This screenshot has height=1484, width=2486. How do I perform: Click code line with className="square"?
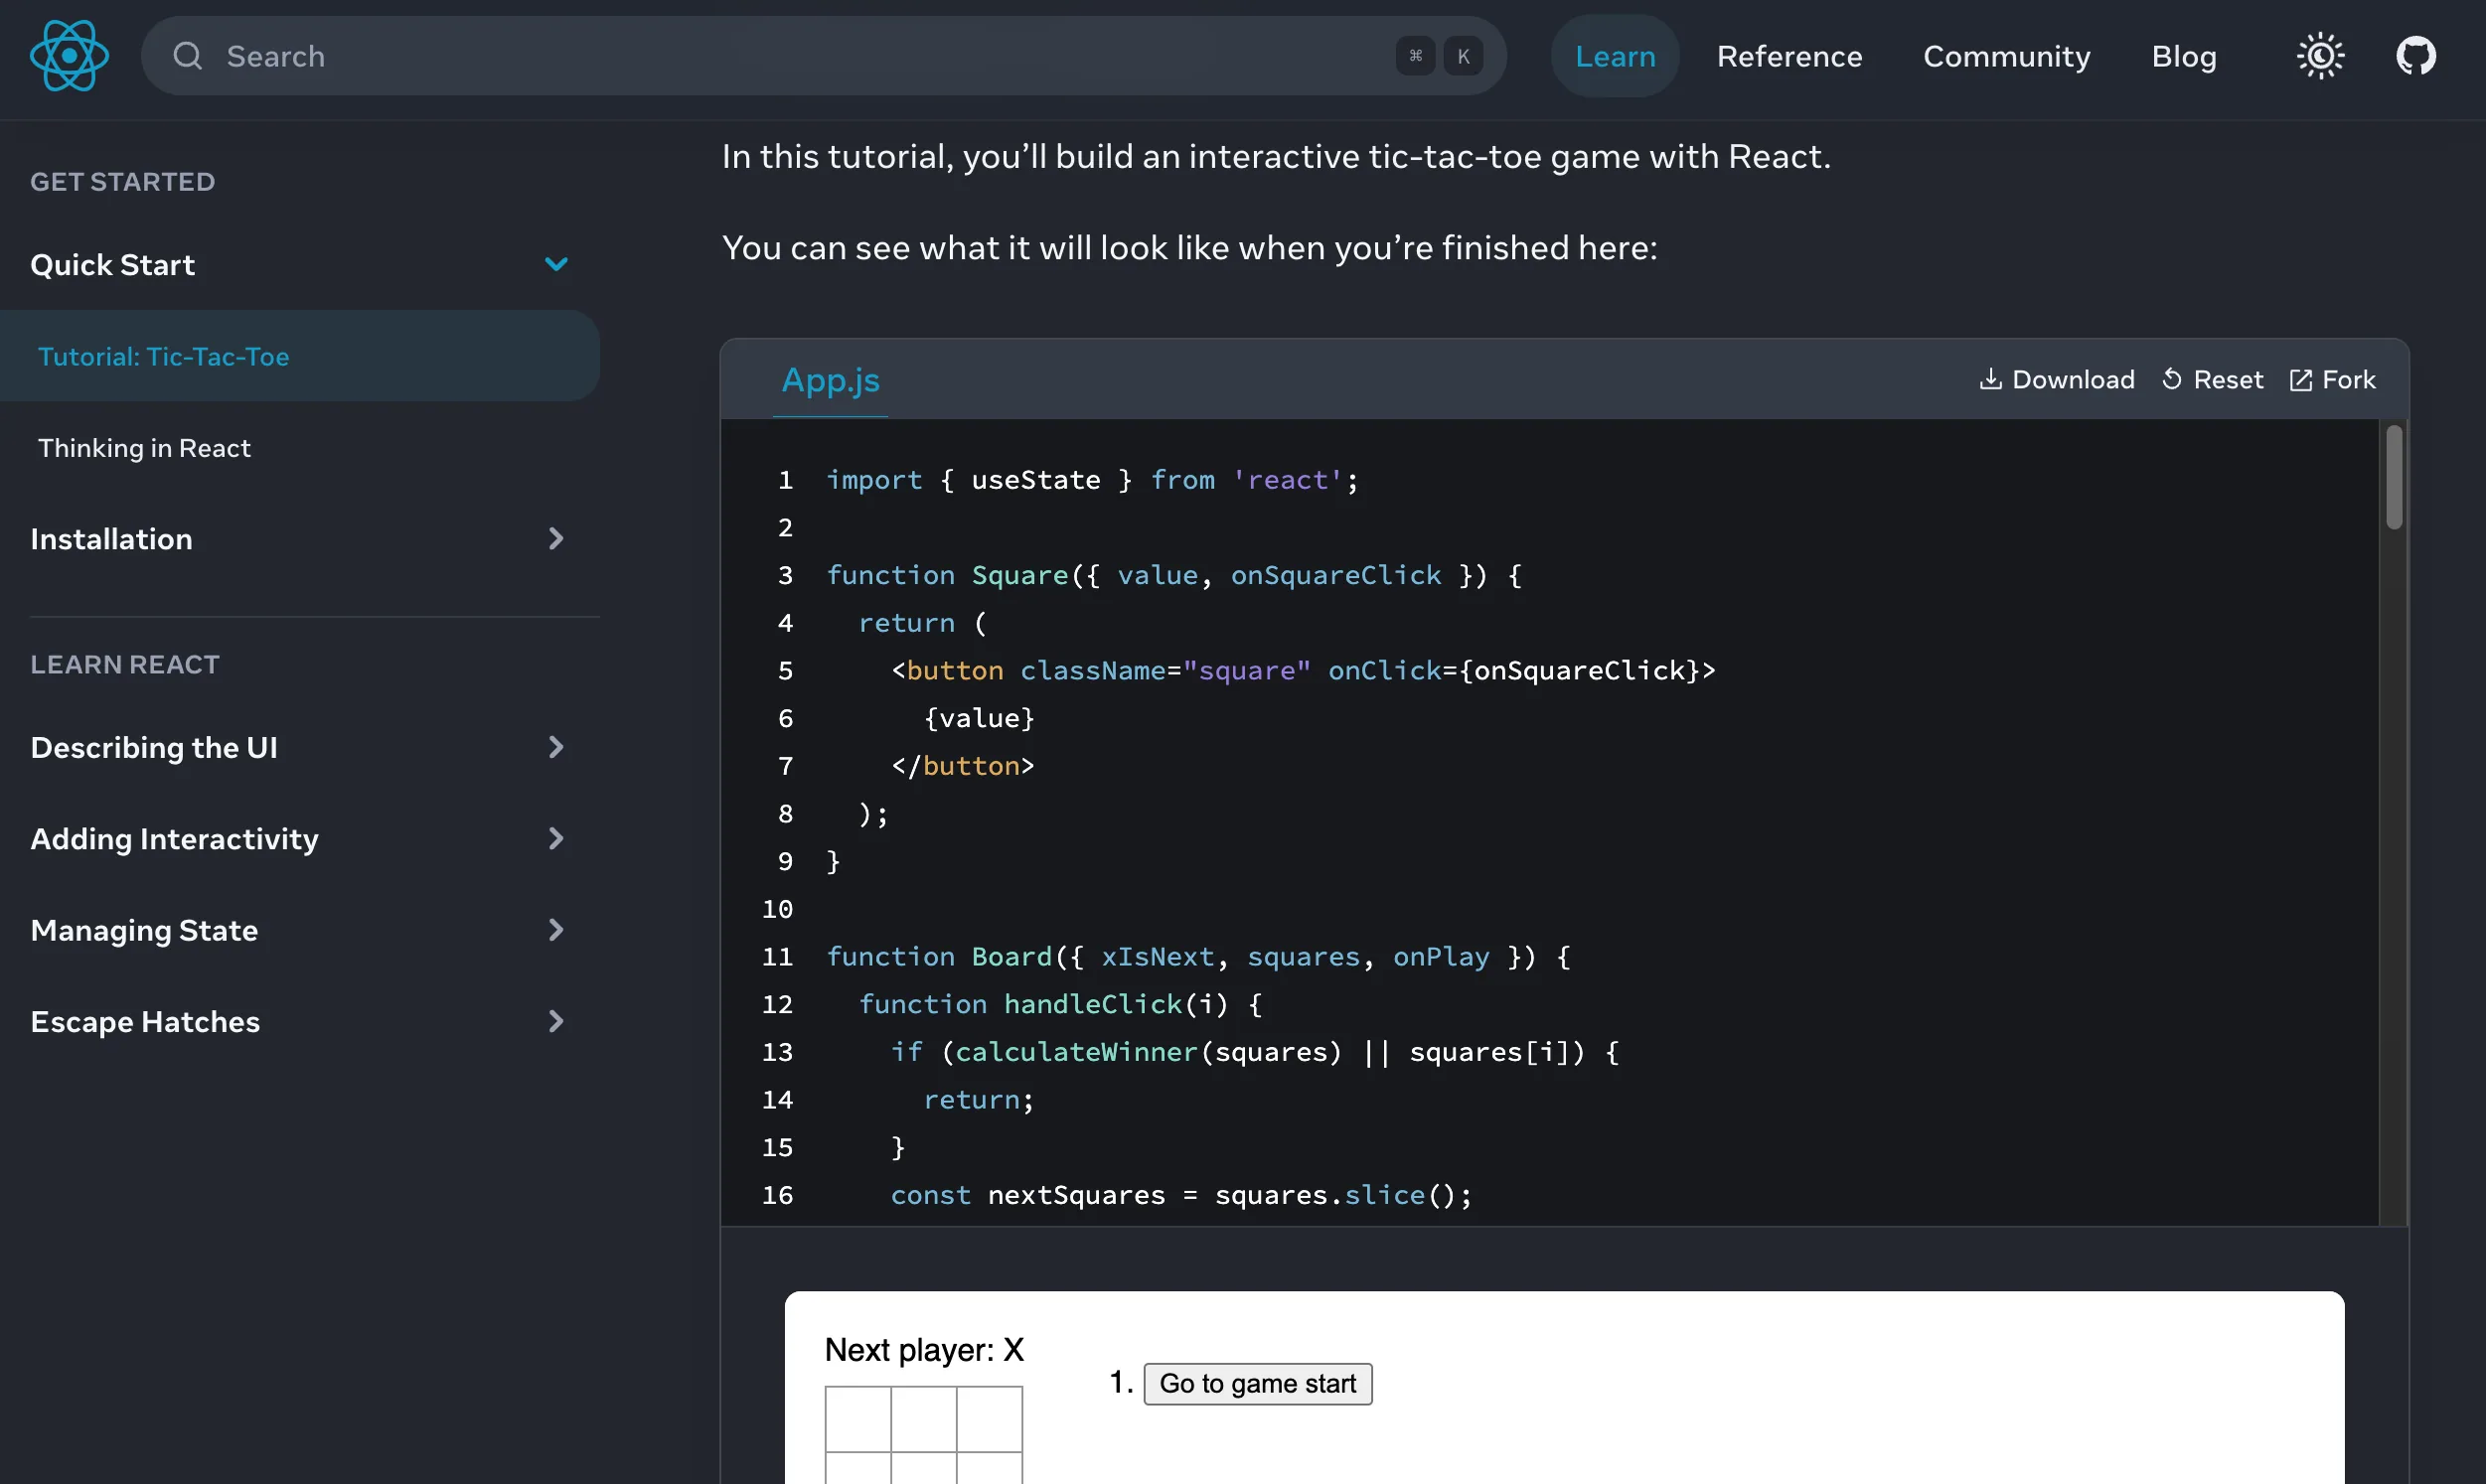(1303, 670)
